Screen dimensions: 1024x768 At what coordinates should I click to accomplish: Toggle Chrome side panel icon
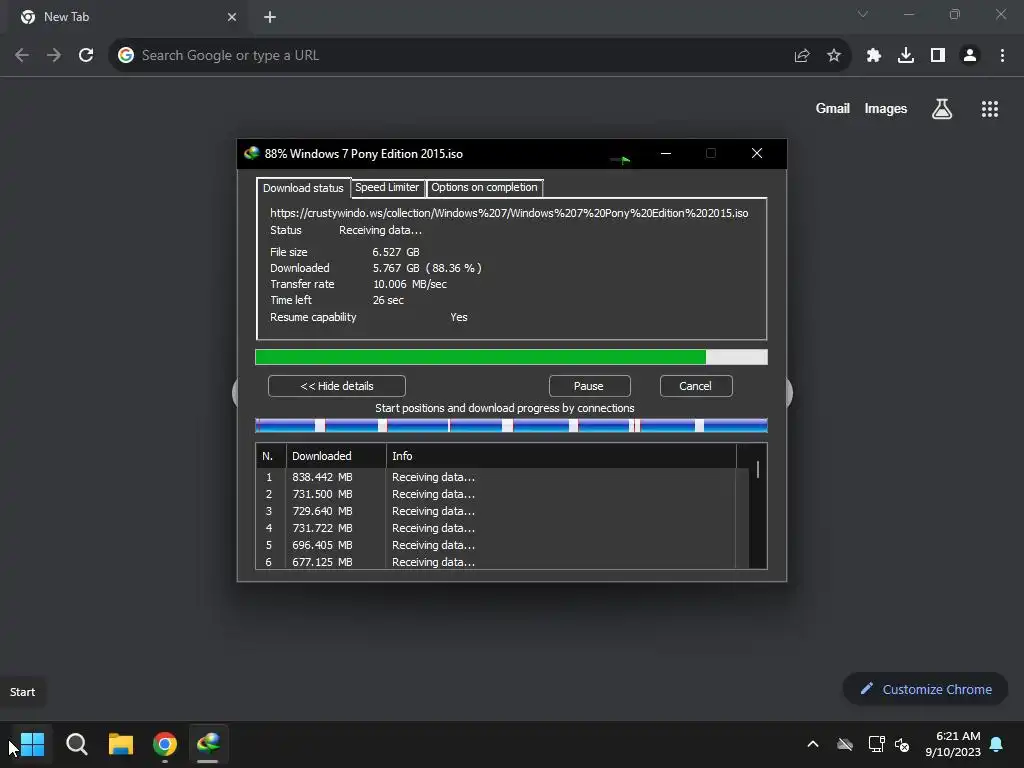coord(938,56)
